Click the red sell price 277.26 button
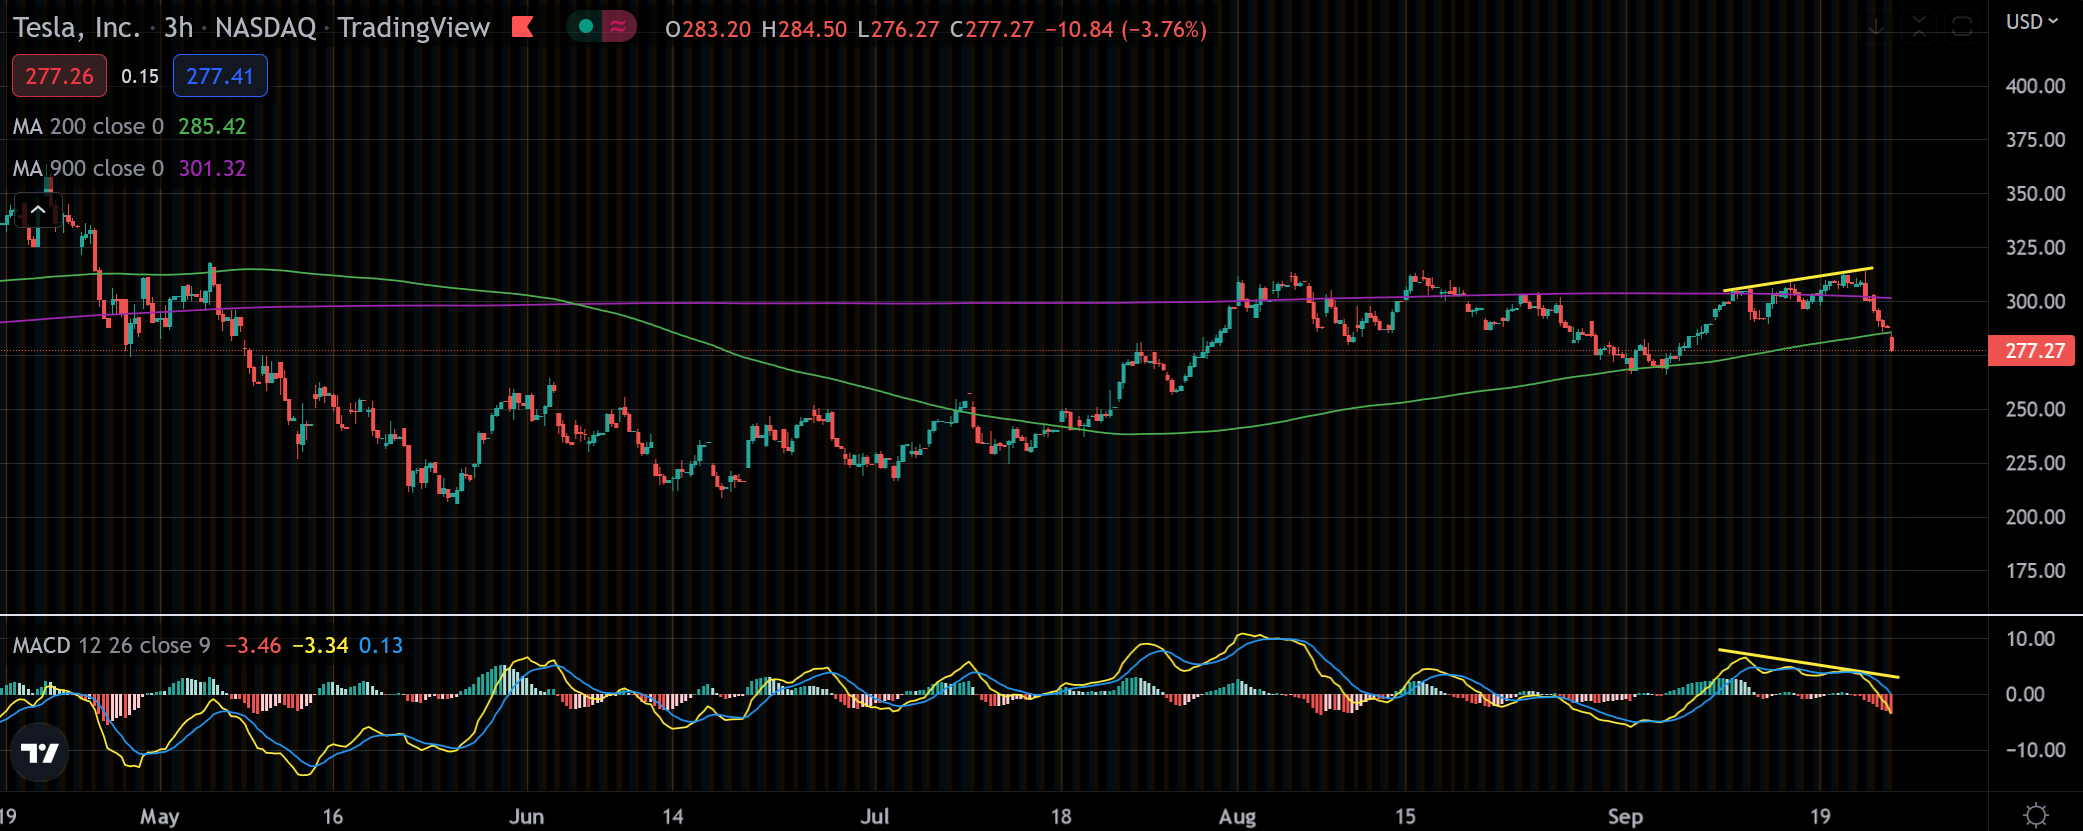Viewport: 2083px width, 831px height. tap(59, 76)
